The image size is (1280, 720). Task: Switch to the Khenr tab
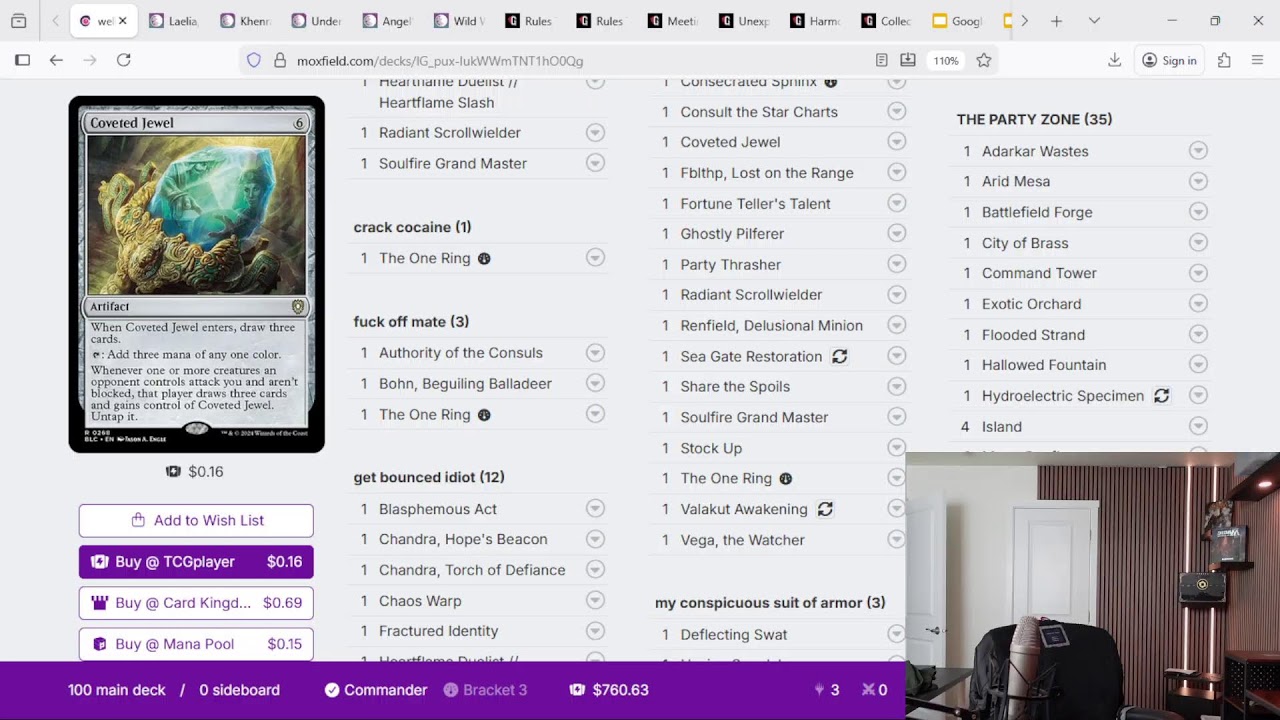[247, 21]
